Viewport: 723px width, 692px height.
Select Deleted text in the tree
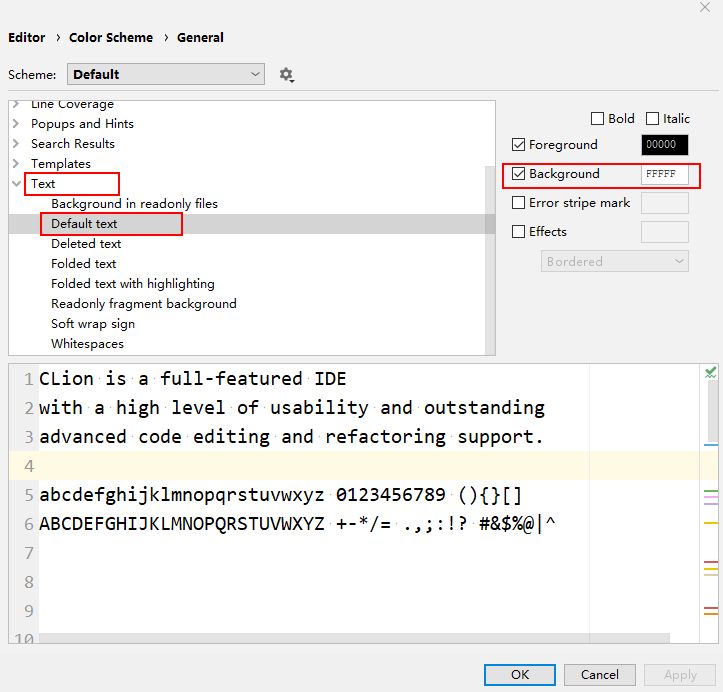[86, 244]
